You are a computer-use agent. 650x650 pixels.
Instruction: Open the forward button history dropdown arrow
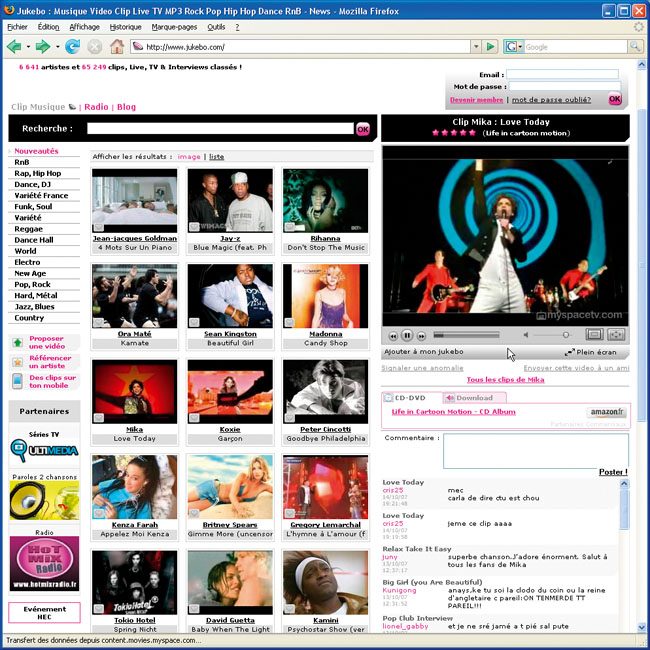coord(58,47)
